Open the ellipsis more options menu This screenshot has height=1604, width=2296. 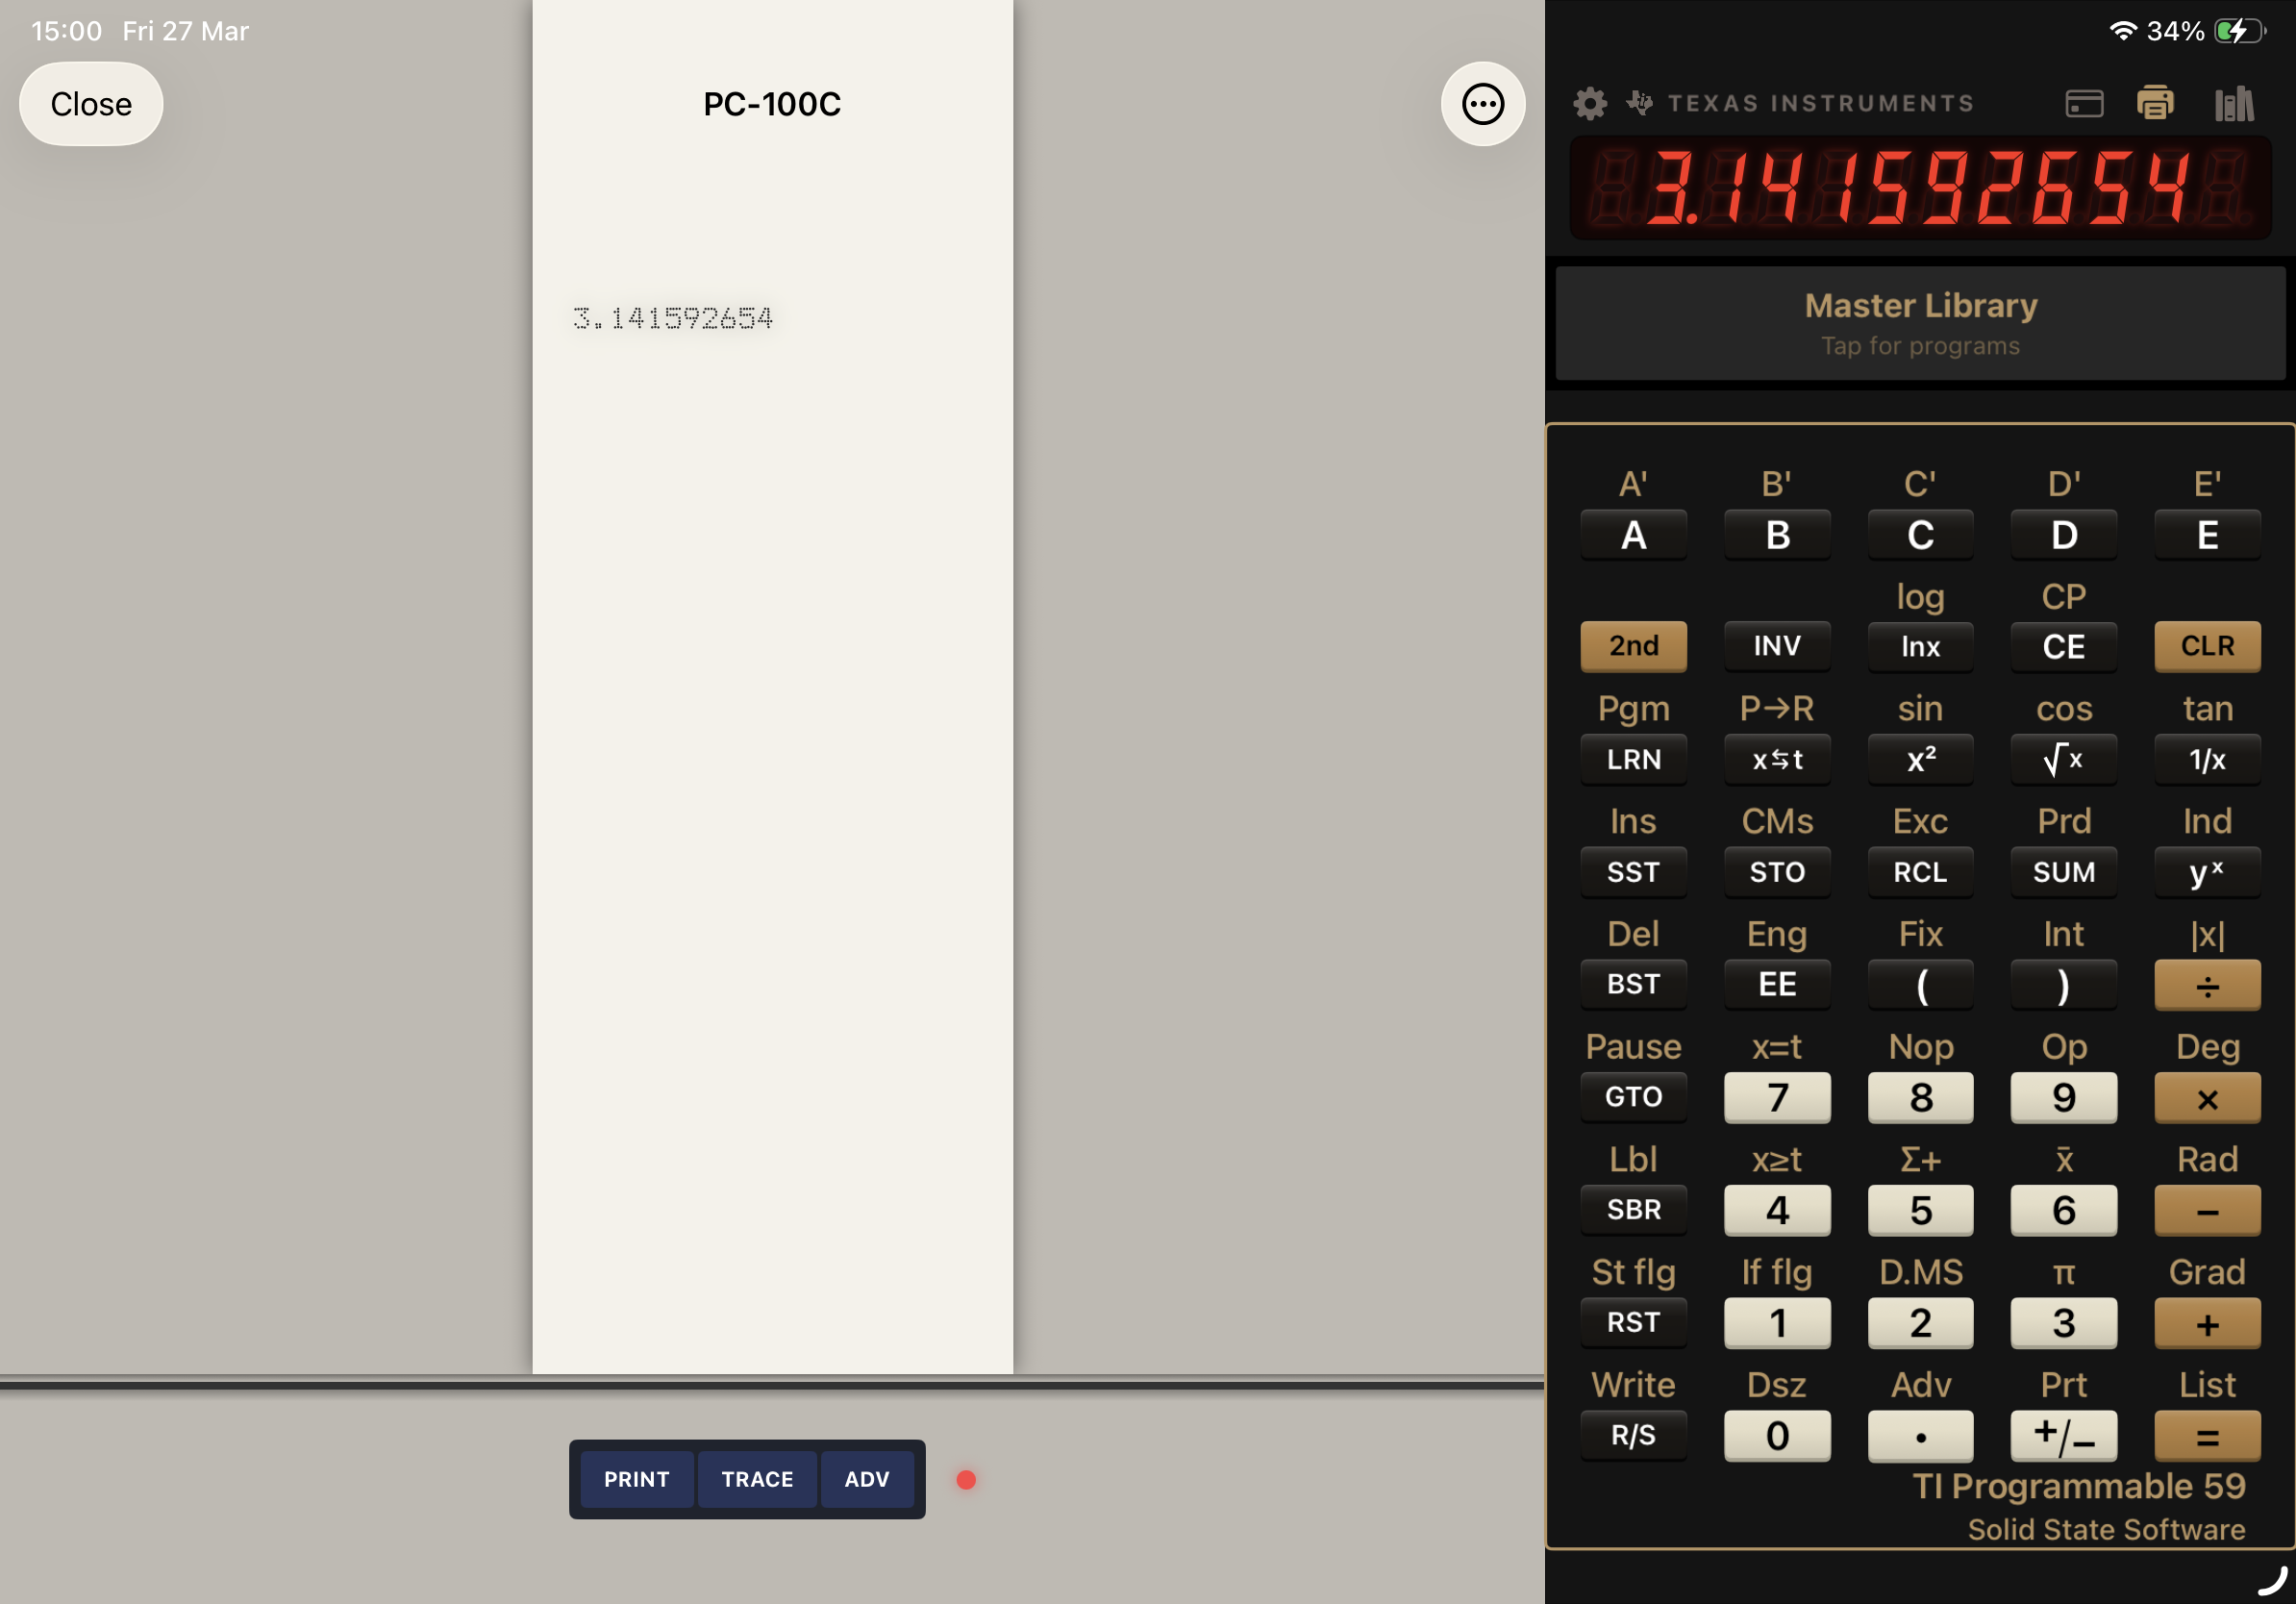[1482, 104]
